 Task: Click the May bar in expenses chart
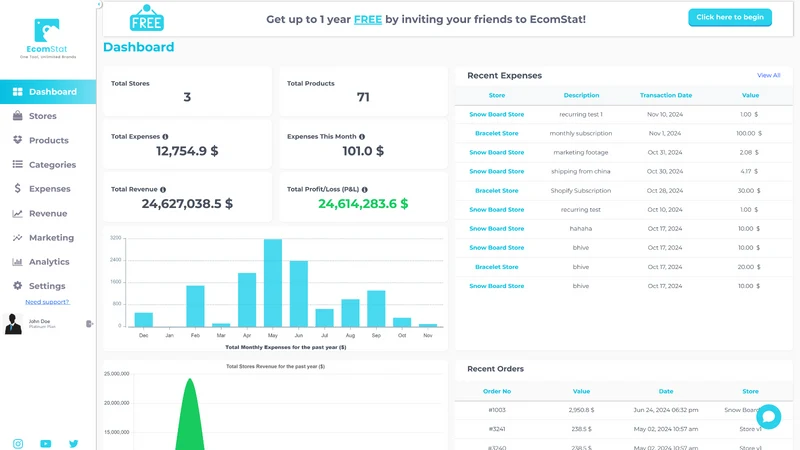[x=273, y=283]
